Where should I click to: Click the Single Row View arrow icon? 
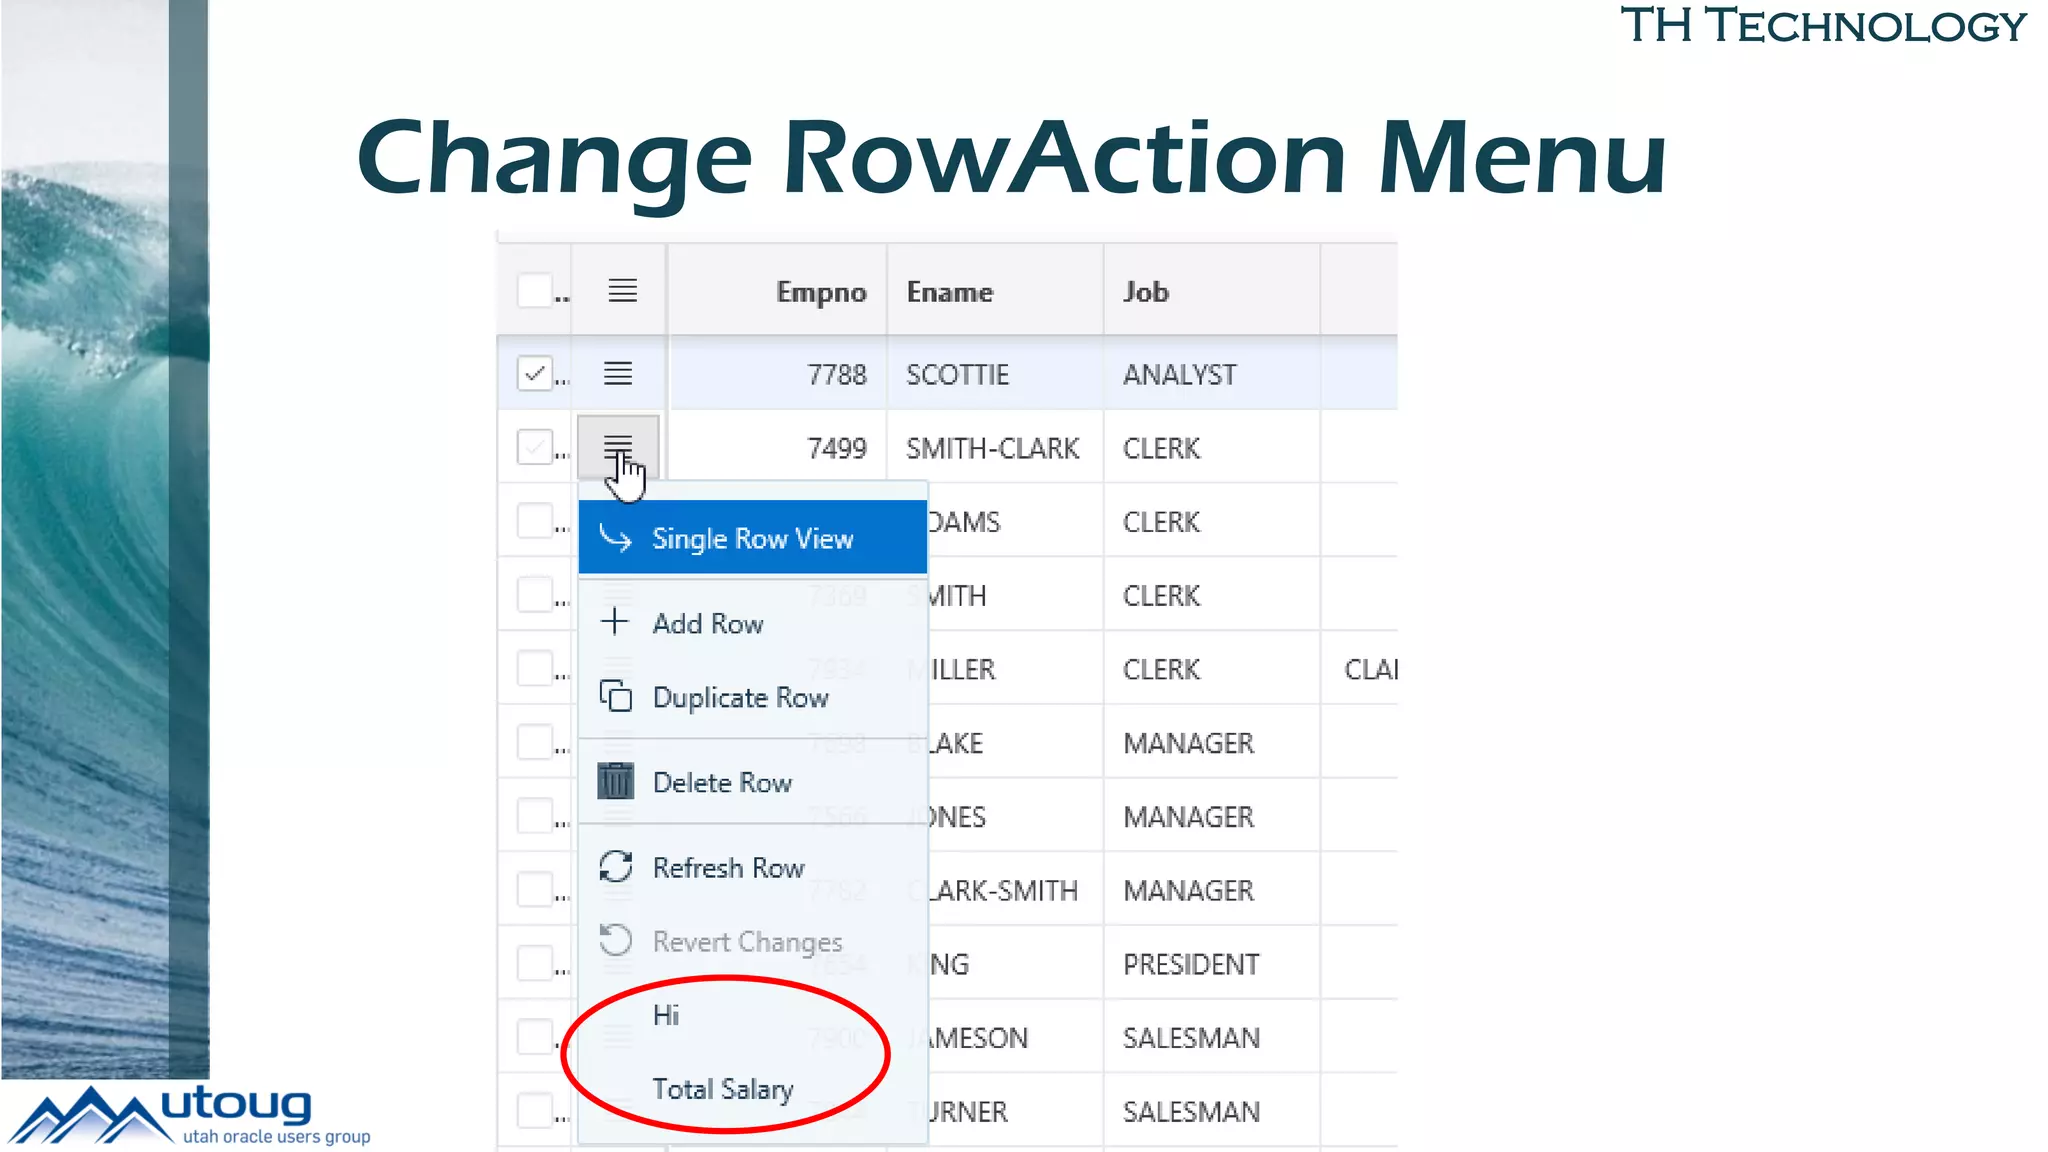coord(615,538)
